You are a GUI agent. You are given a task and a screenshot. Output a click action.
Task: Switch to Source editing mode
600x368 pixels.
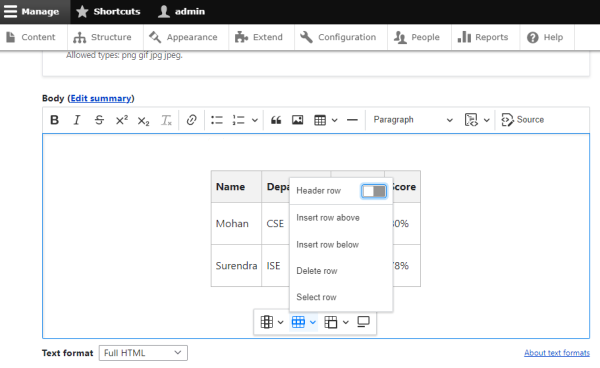click(523, 120)
